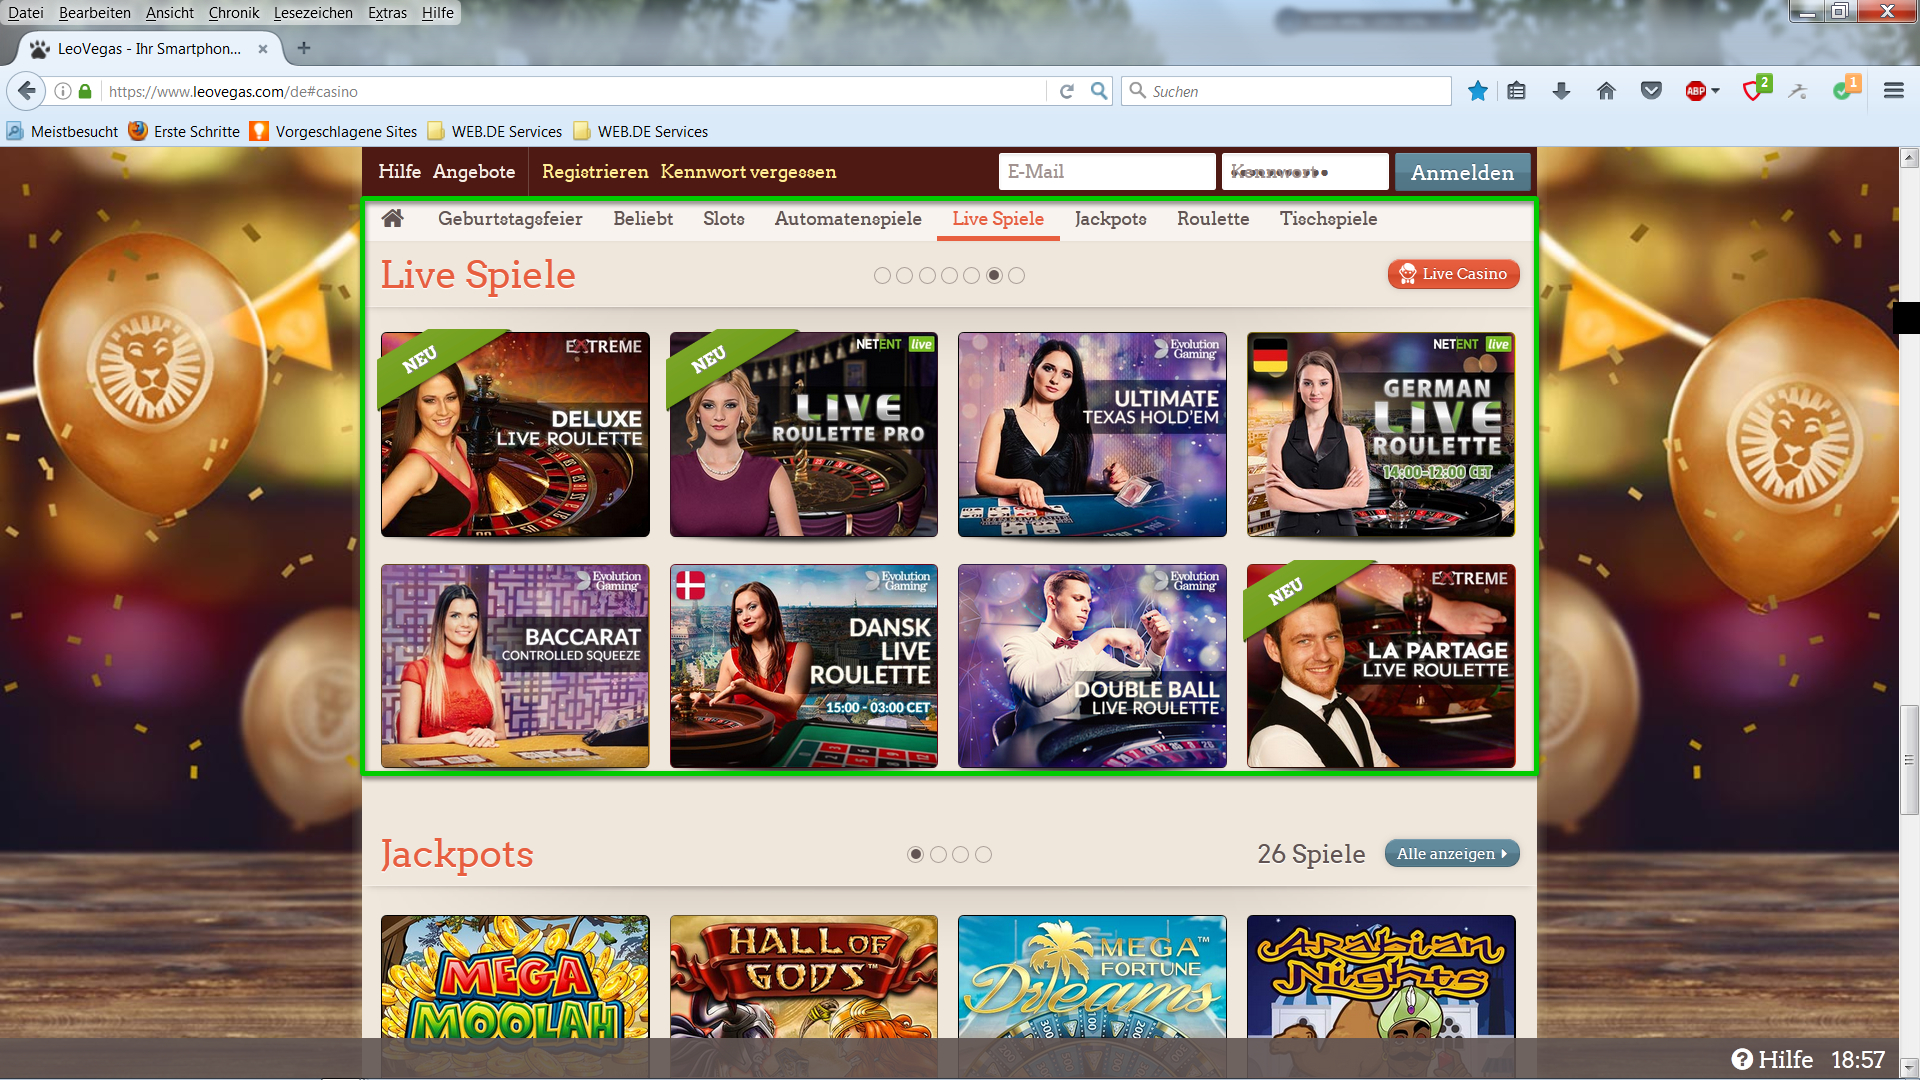1920x1080 pixels.
Task: Open the downloads arrow icon
Action: (1561, 91)
